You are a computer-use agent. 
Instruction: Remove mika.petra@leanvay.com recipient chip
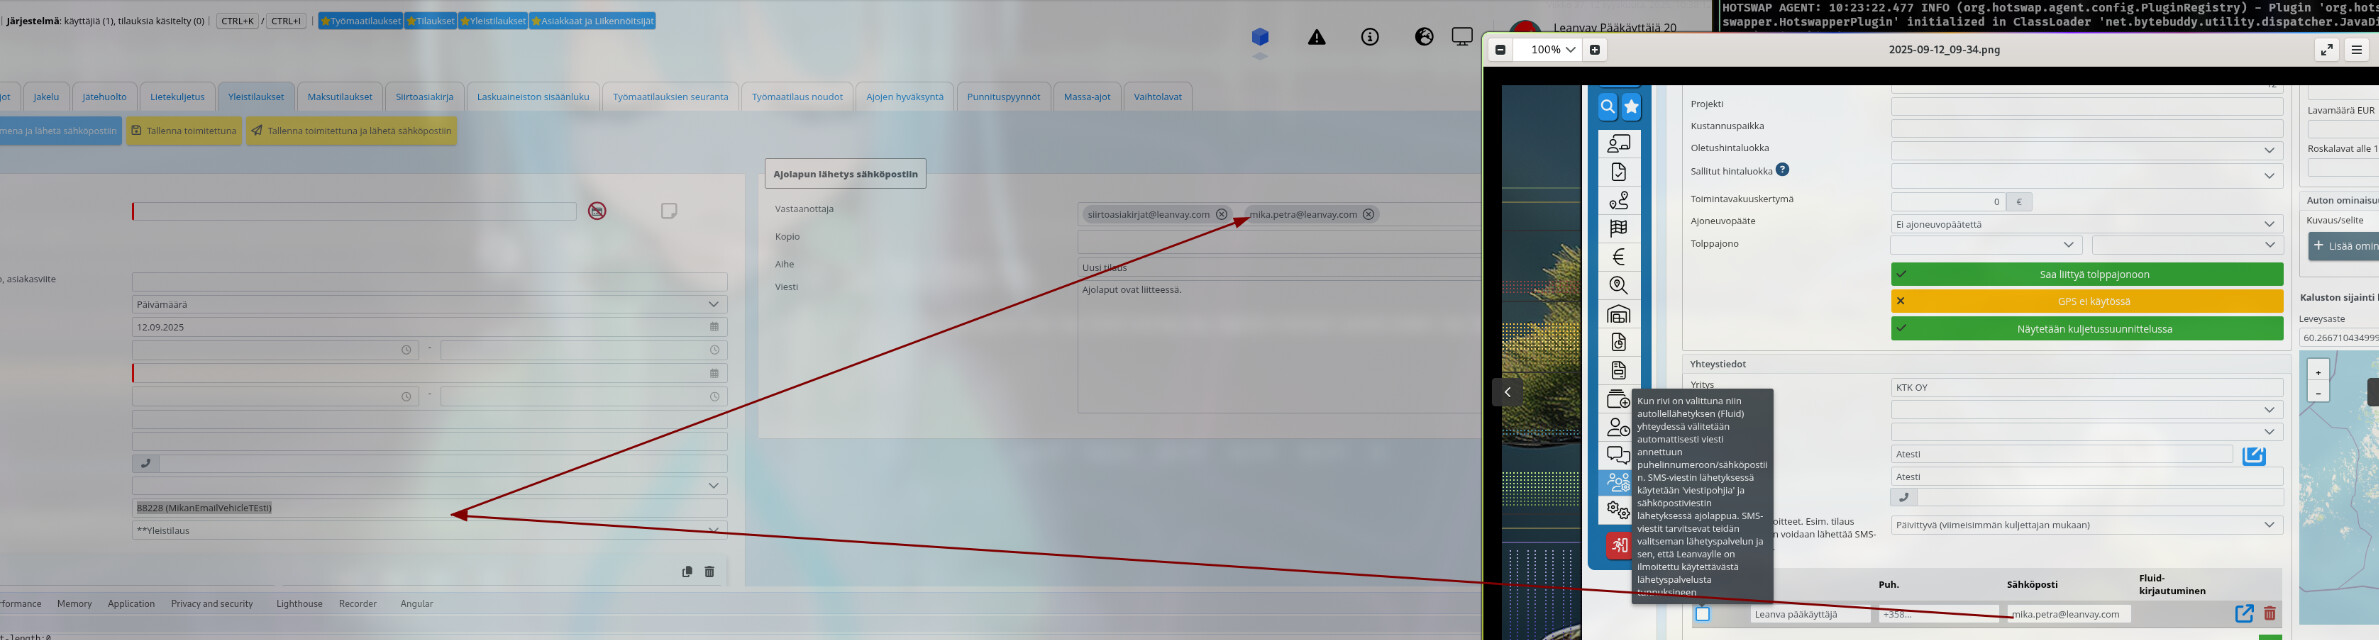pyautogui.click(x=1368, y=214)
